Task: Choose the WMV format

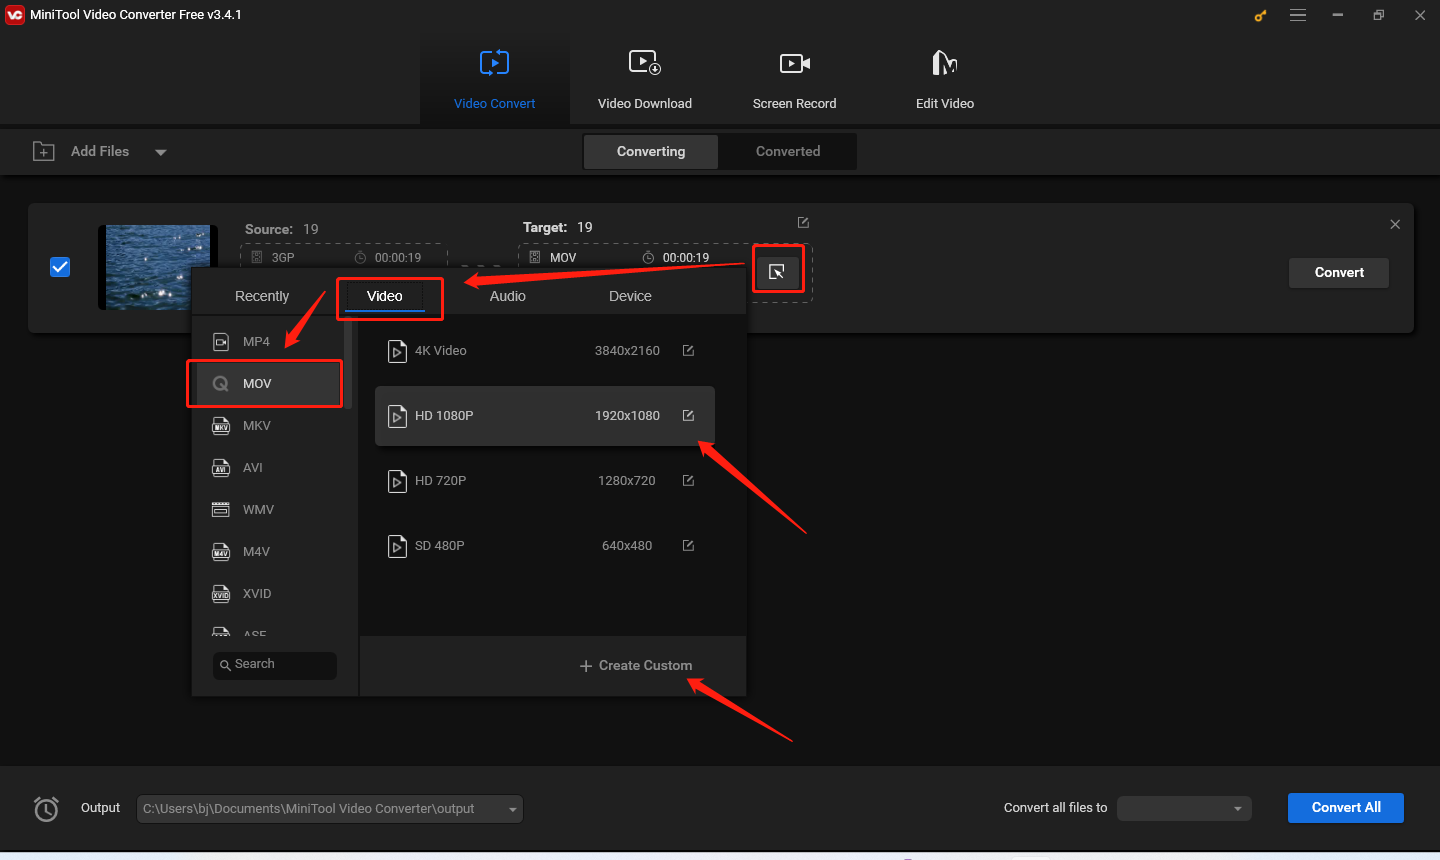Action: (268, 510)
